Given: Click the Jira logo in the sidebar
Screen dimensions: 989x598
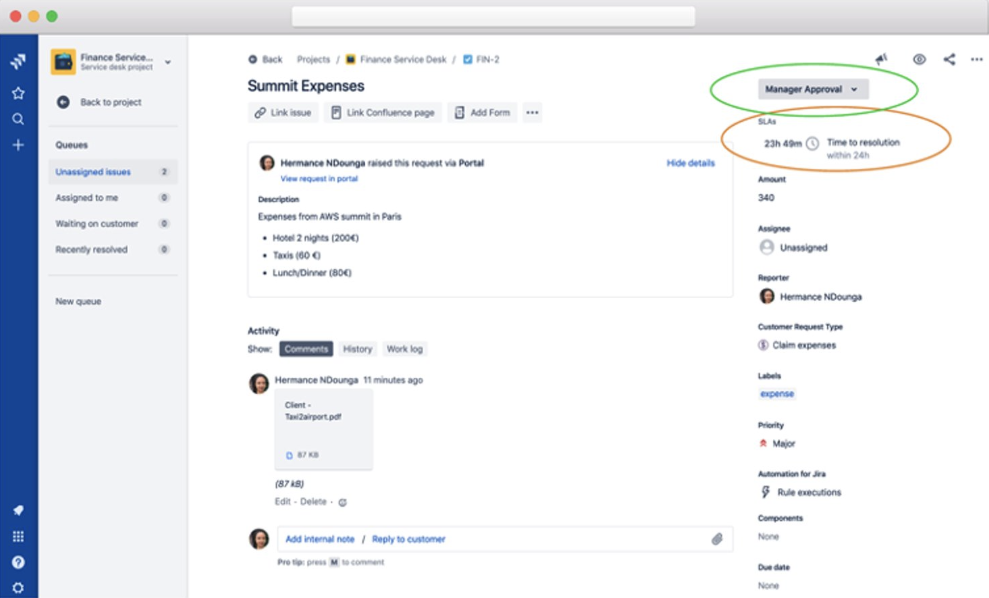Looking at the screenshot, I should click(x=18, y=62).
